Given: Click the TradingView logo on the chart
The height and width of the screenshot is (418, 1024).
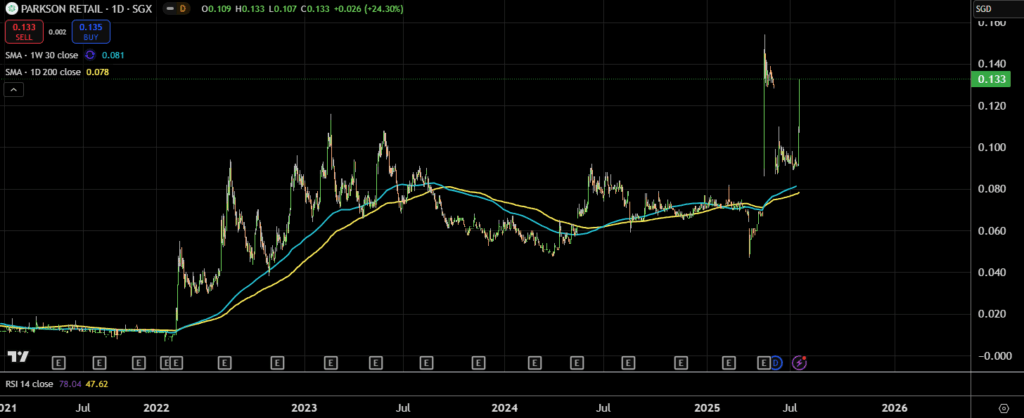Looking at the screenshot, I should [x=17, y=357].
